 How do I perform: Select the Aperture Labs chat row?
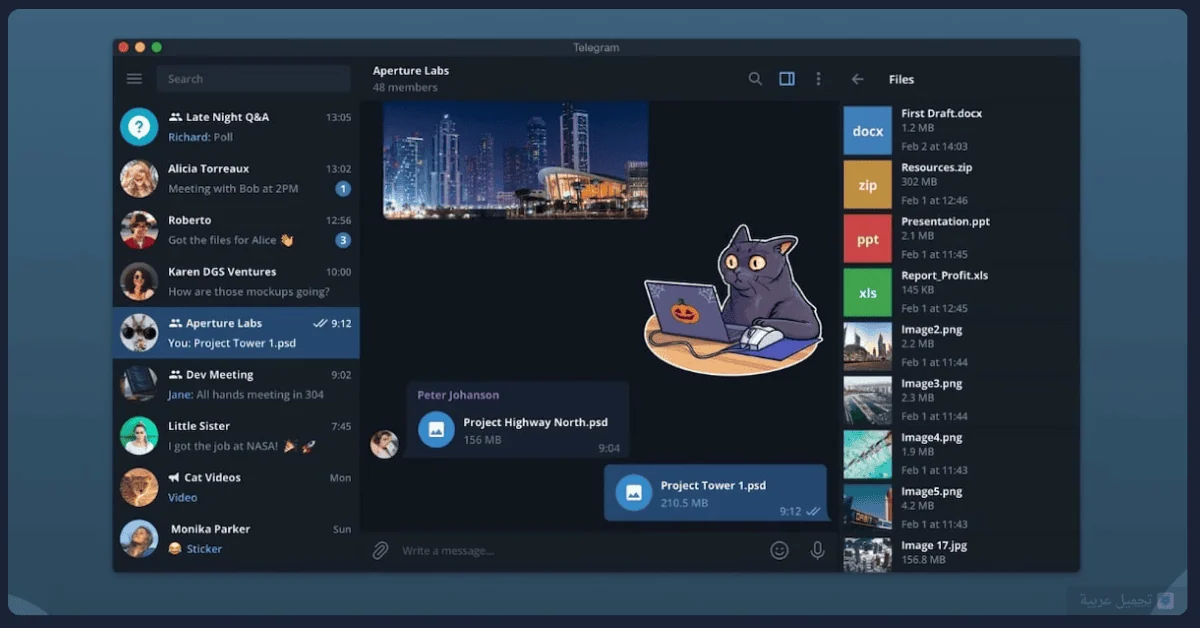click(x=236, y=333)
